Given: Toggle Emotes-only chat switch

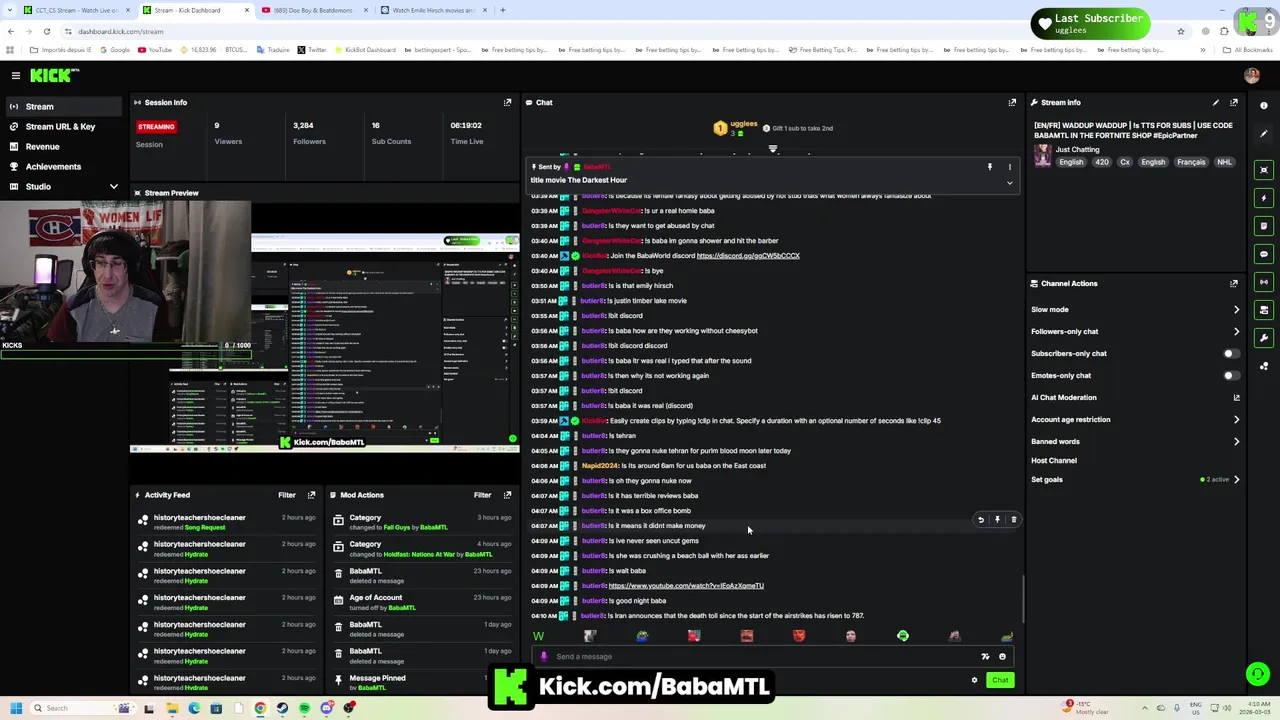Looking at the screenshot, I should tap(1231, 375).
